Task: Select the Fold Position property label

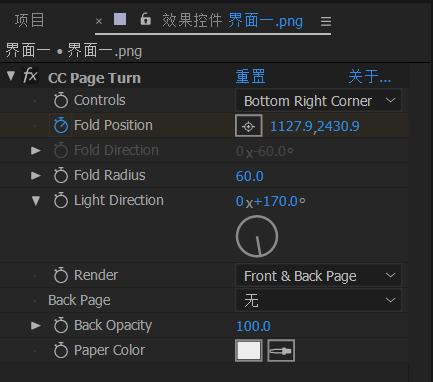Action: coord(113,125)
